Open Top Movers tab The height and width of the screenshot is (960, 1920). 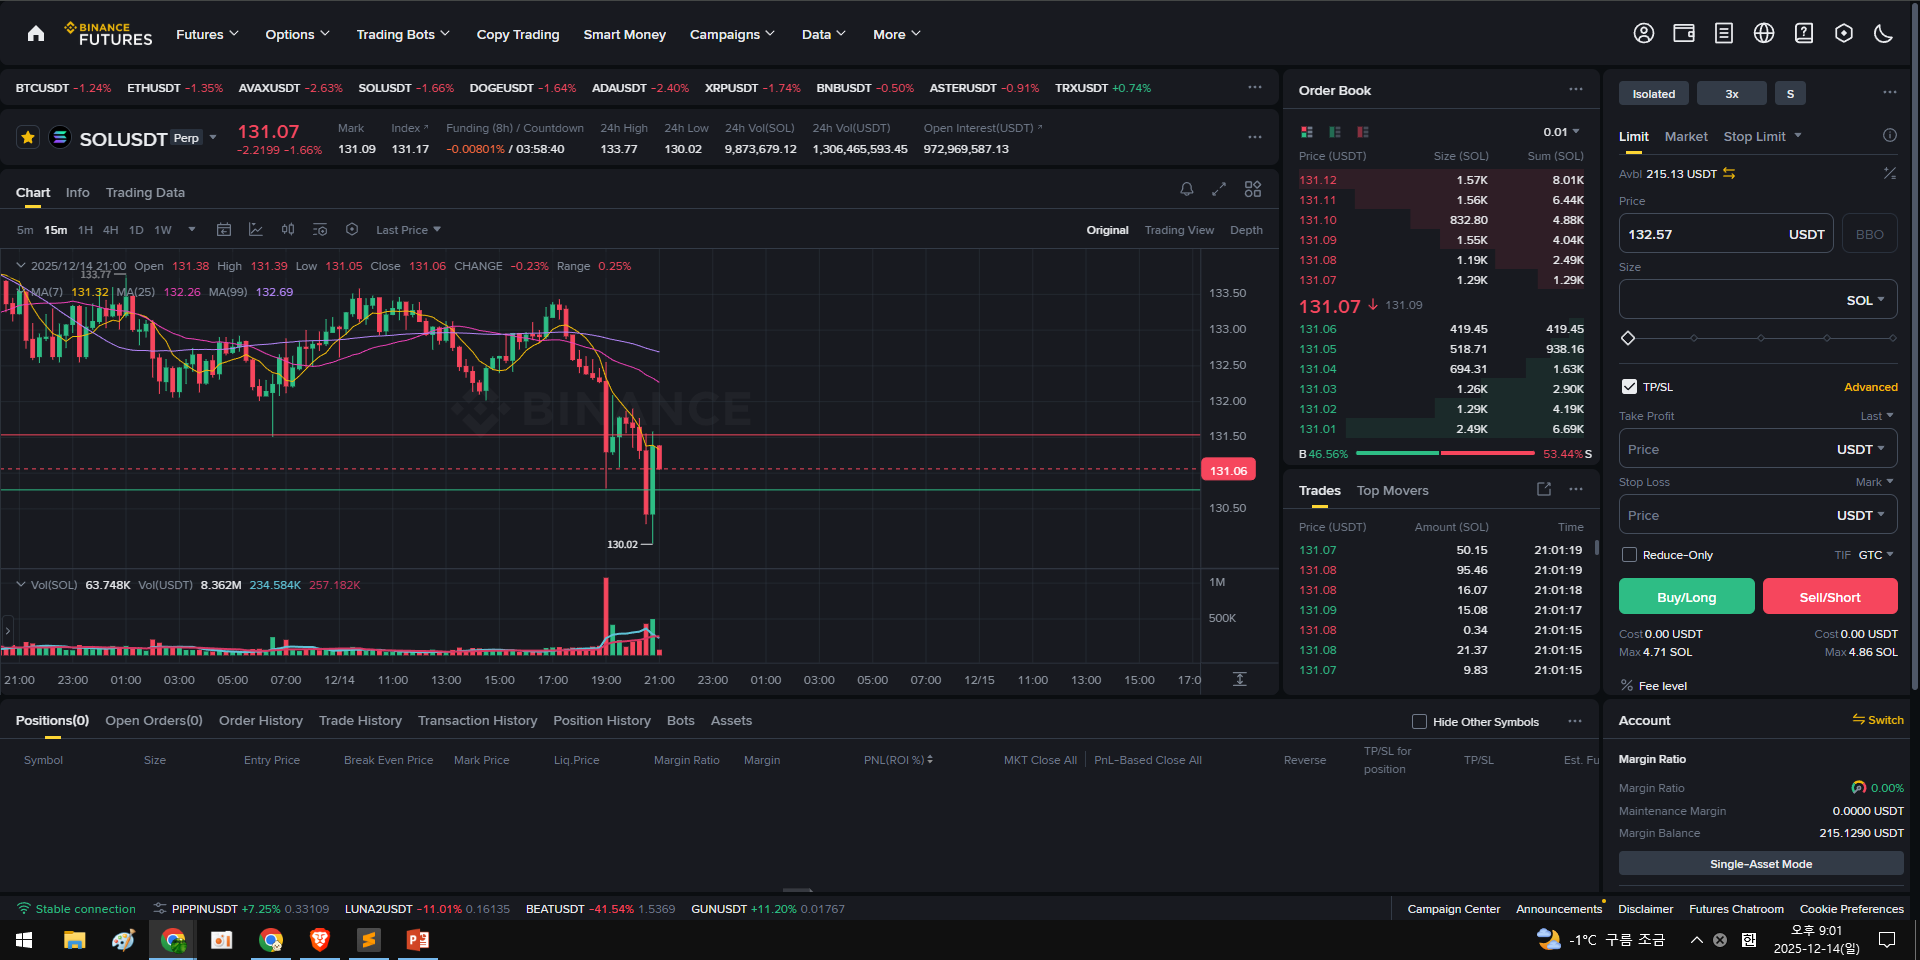click(x=1392, y=490)
